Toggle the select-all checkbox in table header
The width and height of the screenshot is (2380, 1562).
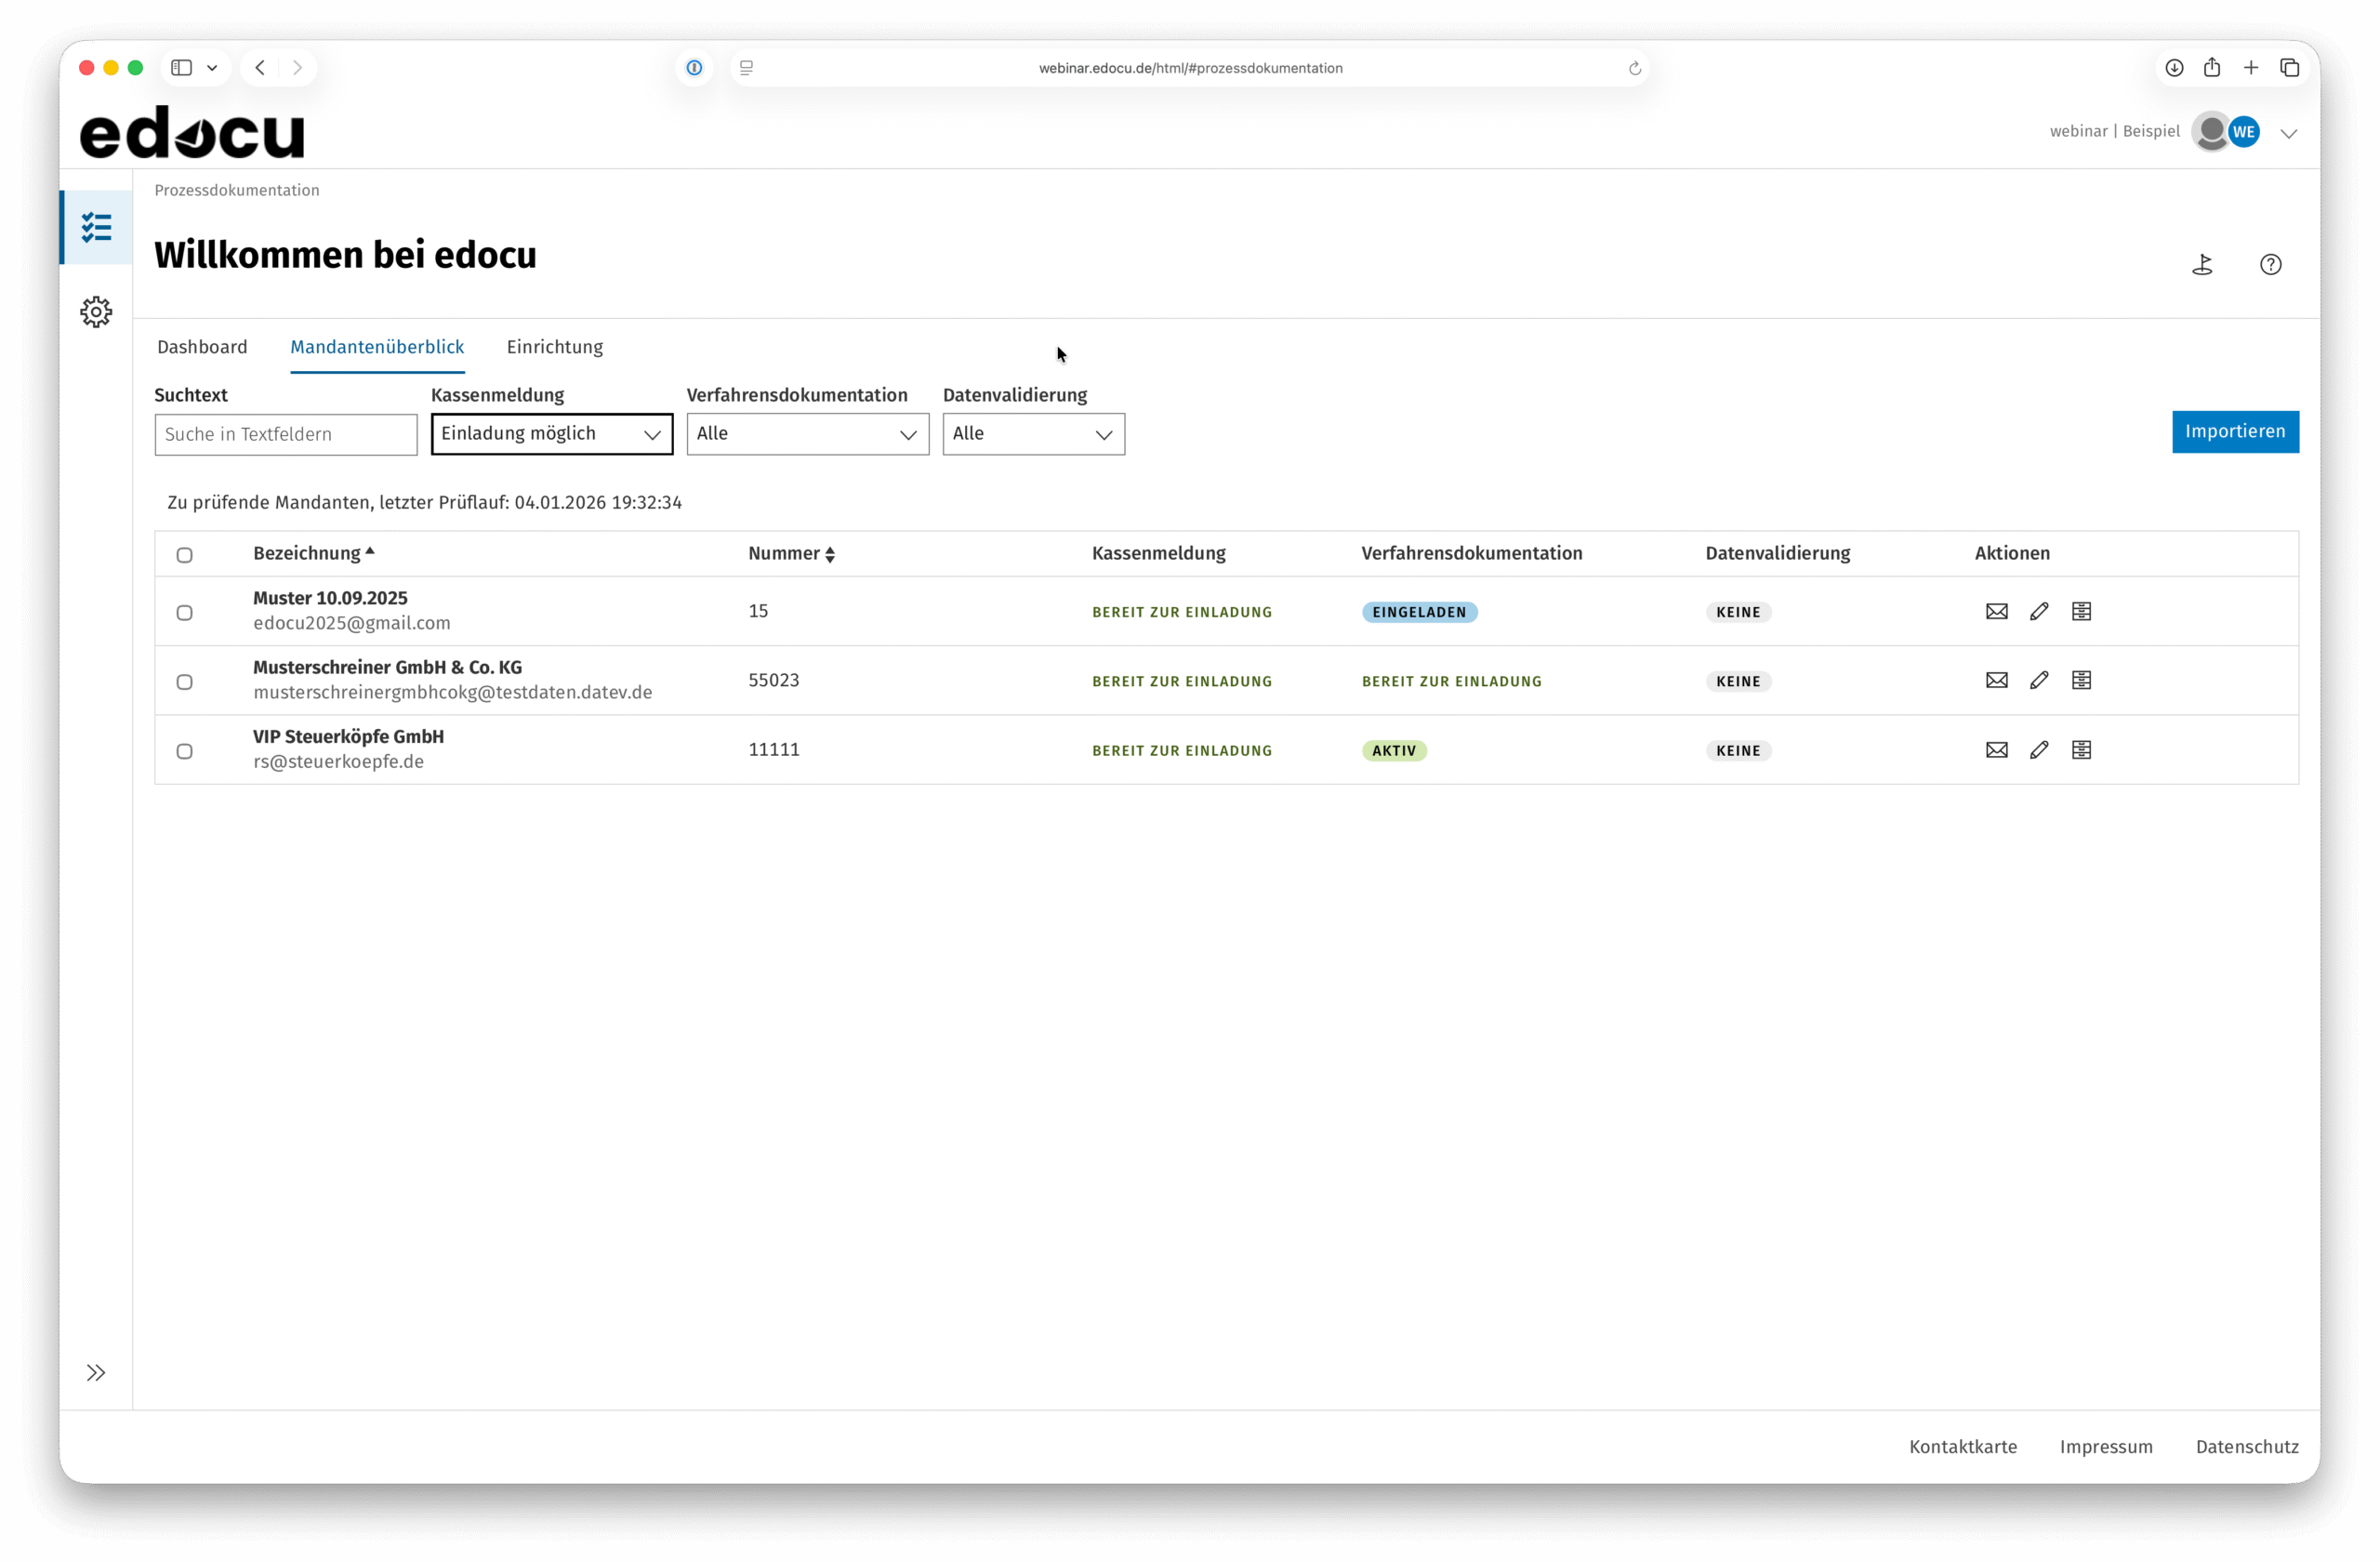185,555
